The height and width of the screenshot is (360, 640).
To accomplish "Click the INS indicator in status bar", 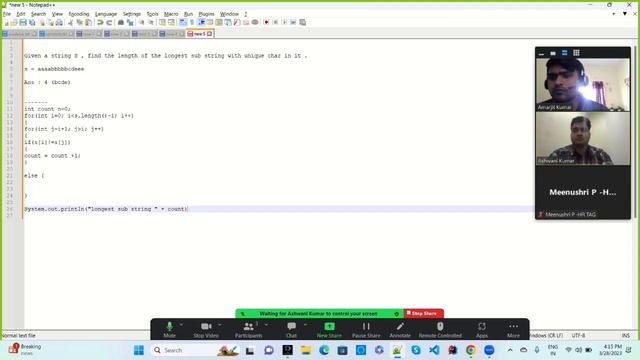I will click(626, 336).
